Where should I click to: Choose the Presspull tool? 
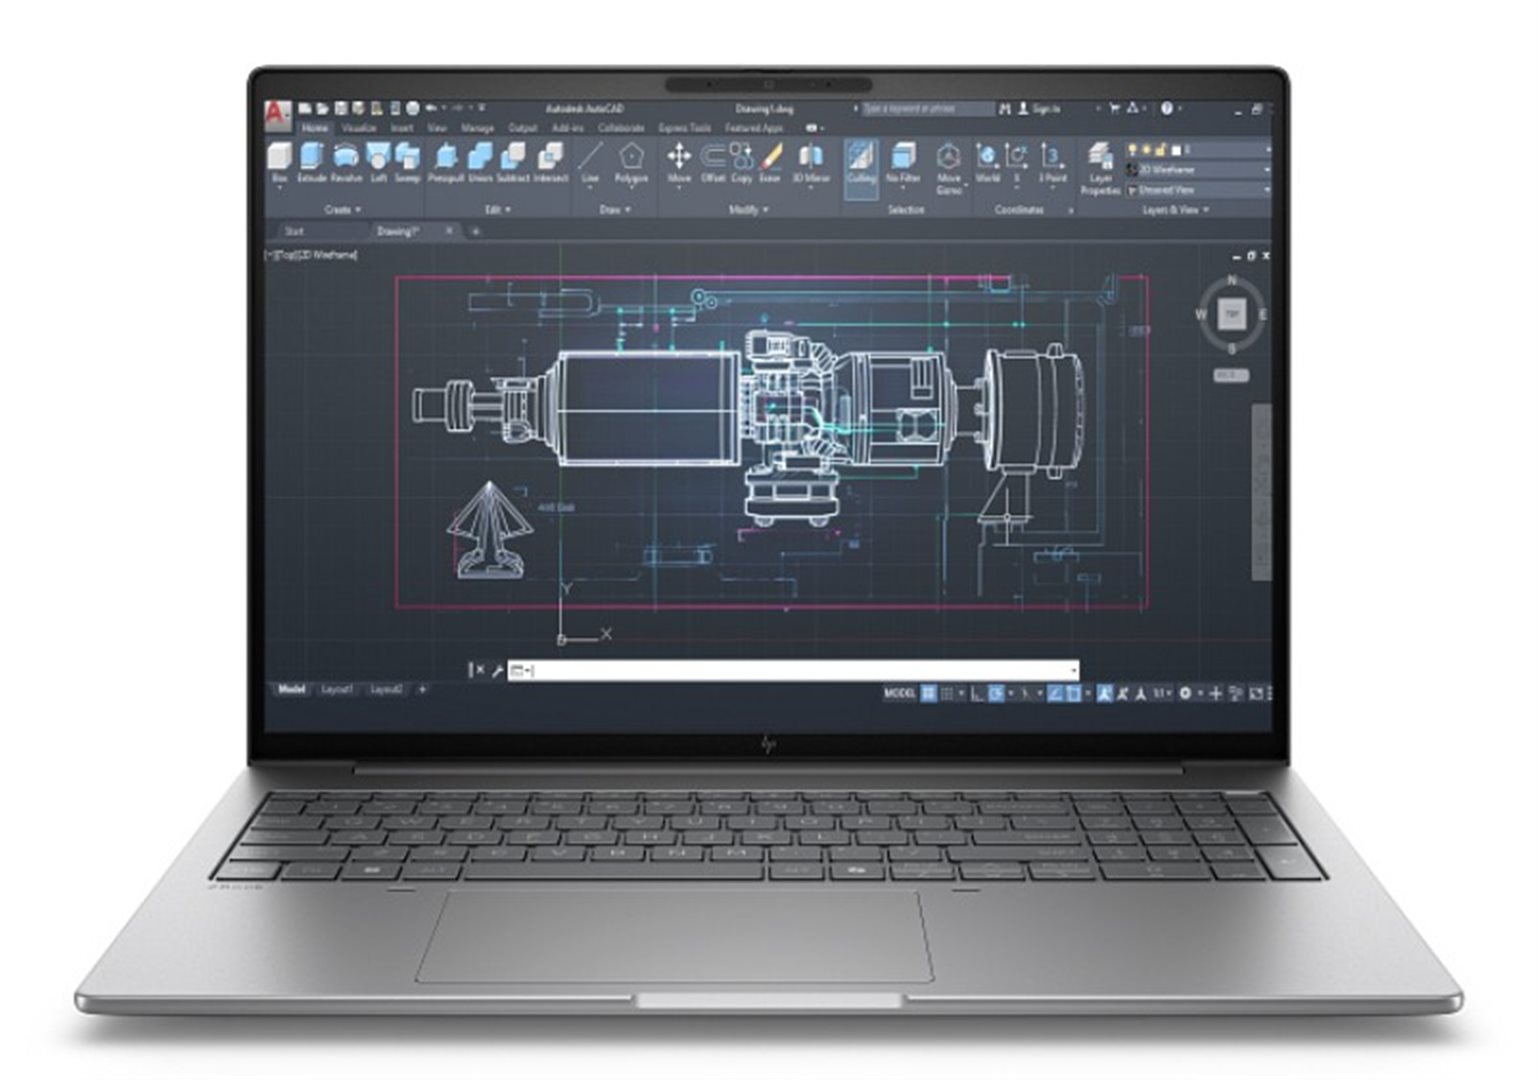(x=446, y=160)
